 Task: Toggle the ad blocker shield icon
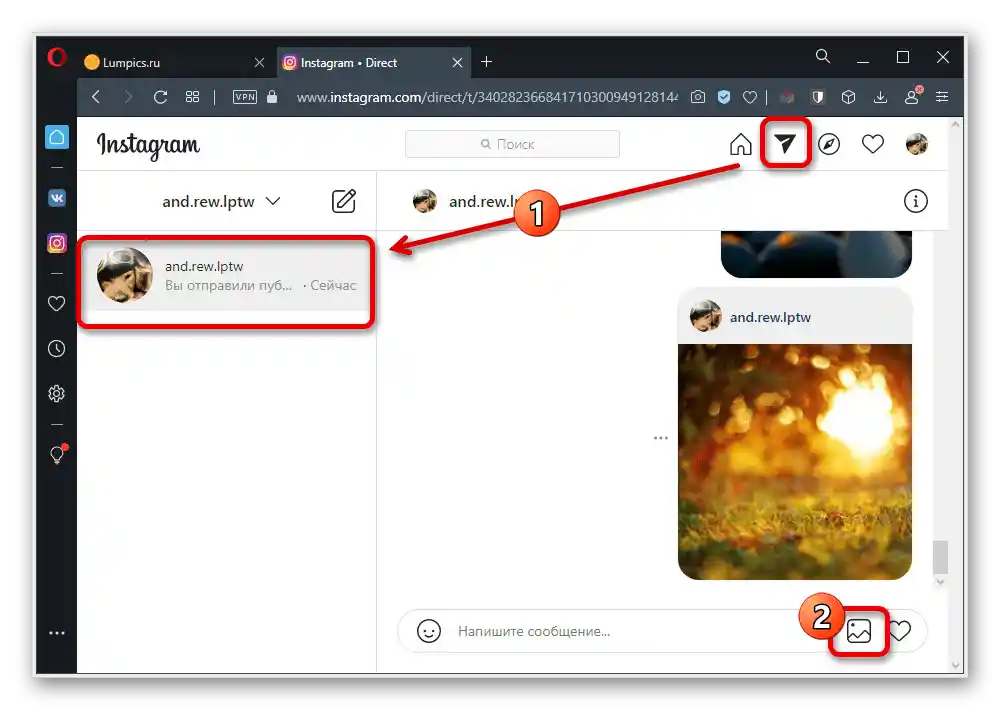817,97
